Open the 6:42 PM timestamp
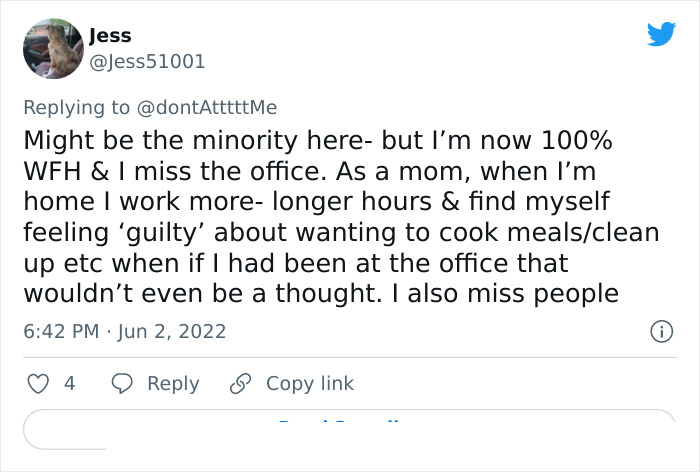The width and height of the screenshot is (700, 472). (62, 330)
